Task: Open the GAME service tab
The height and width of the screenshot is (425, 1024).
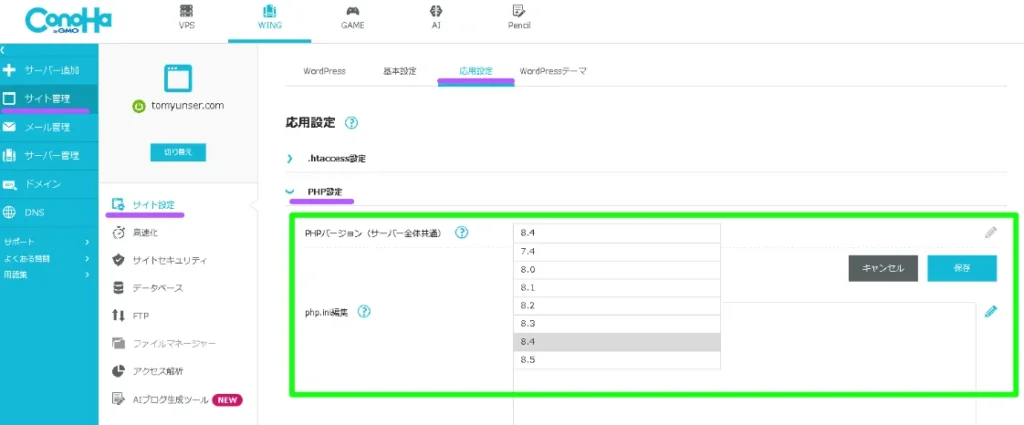Action: coord(353,18)
